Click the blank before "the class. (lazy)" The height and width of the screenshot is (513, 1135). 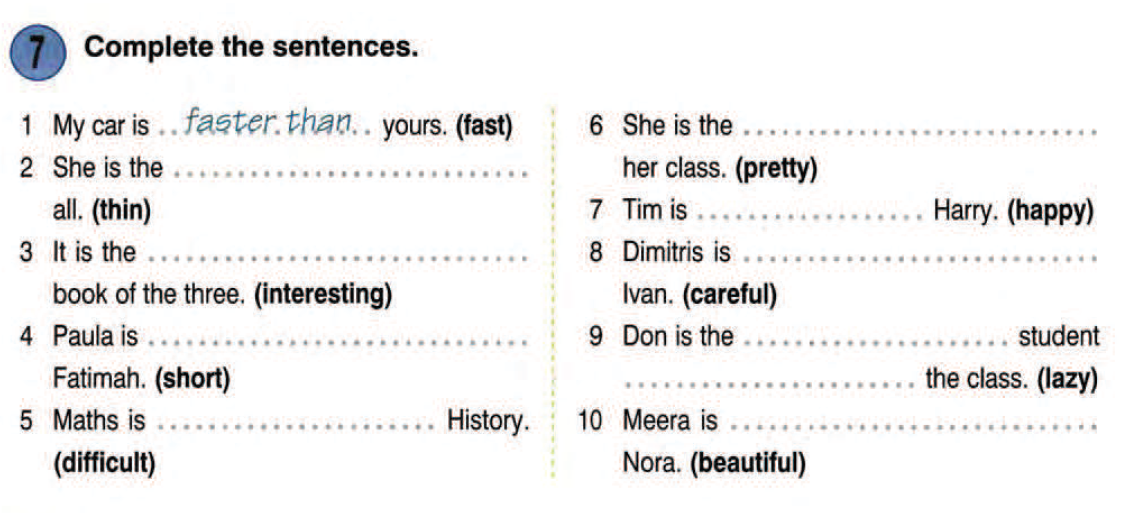770,383
